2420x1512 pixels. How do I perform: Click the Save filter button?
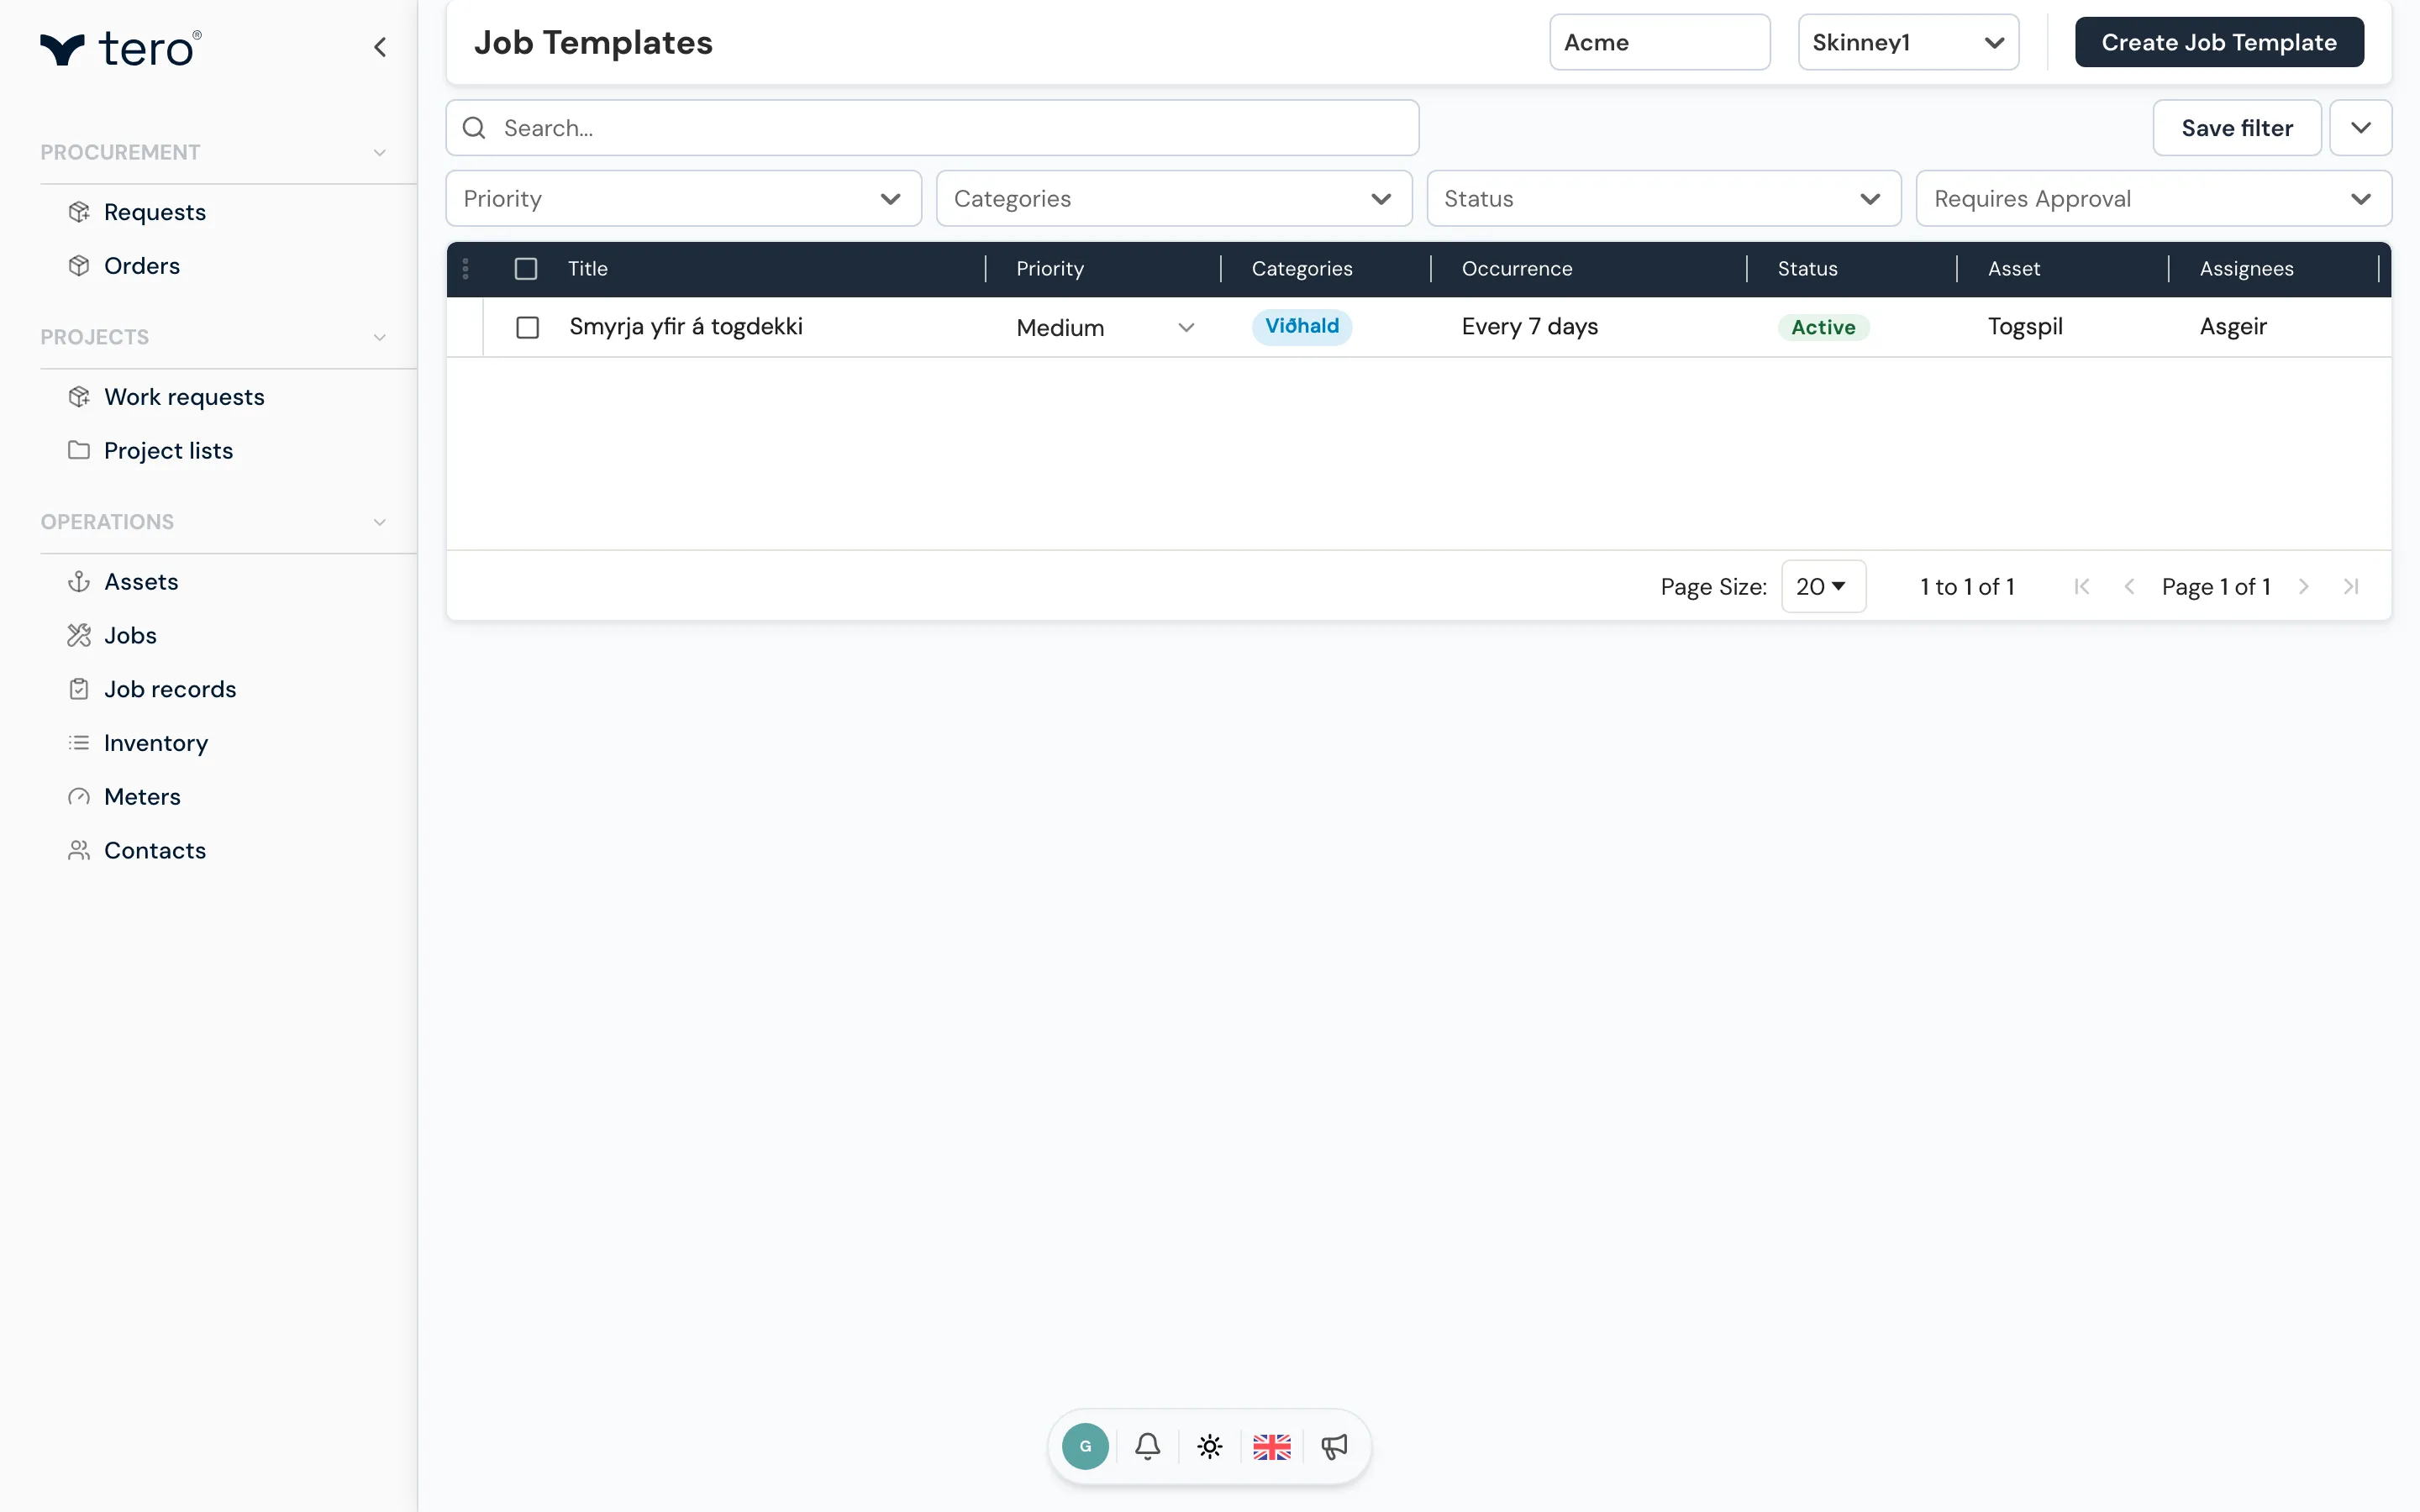[x=2237, y=128]
